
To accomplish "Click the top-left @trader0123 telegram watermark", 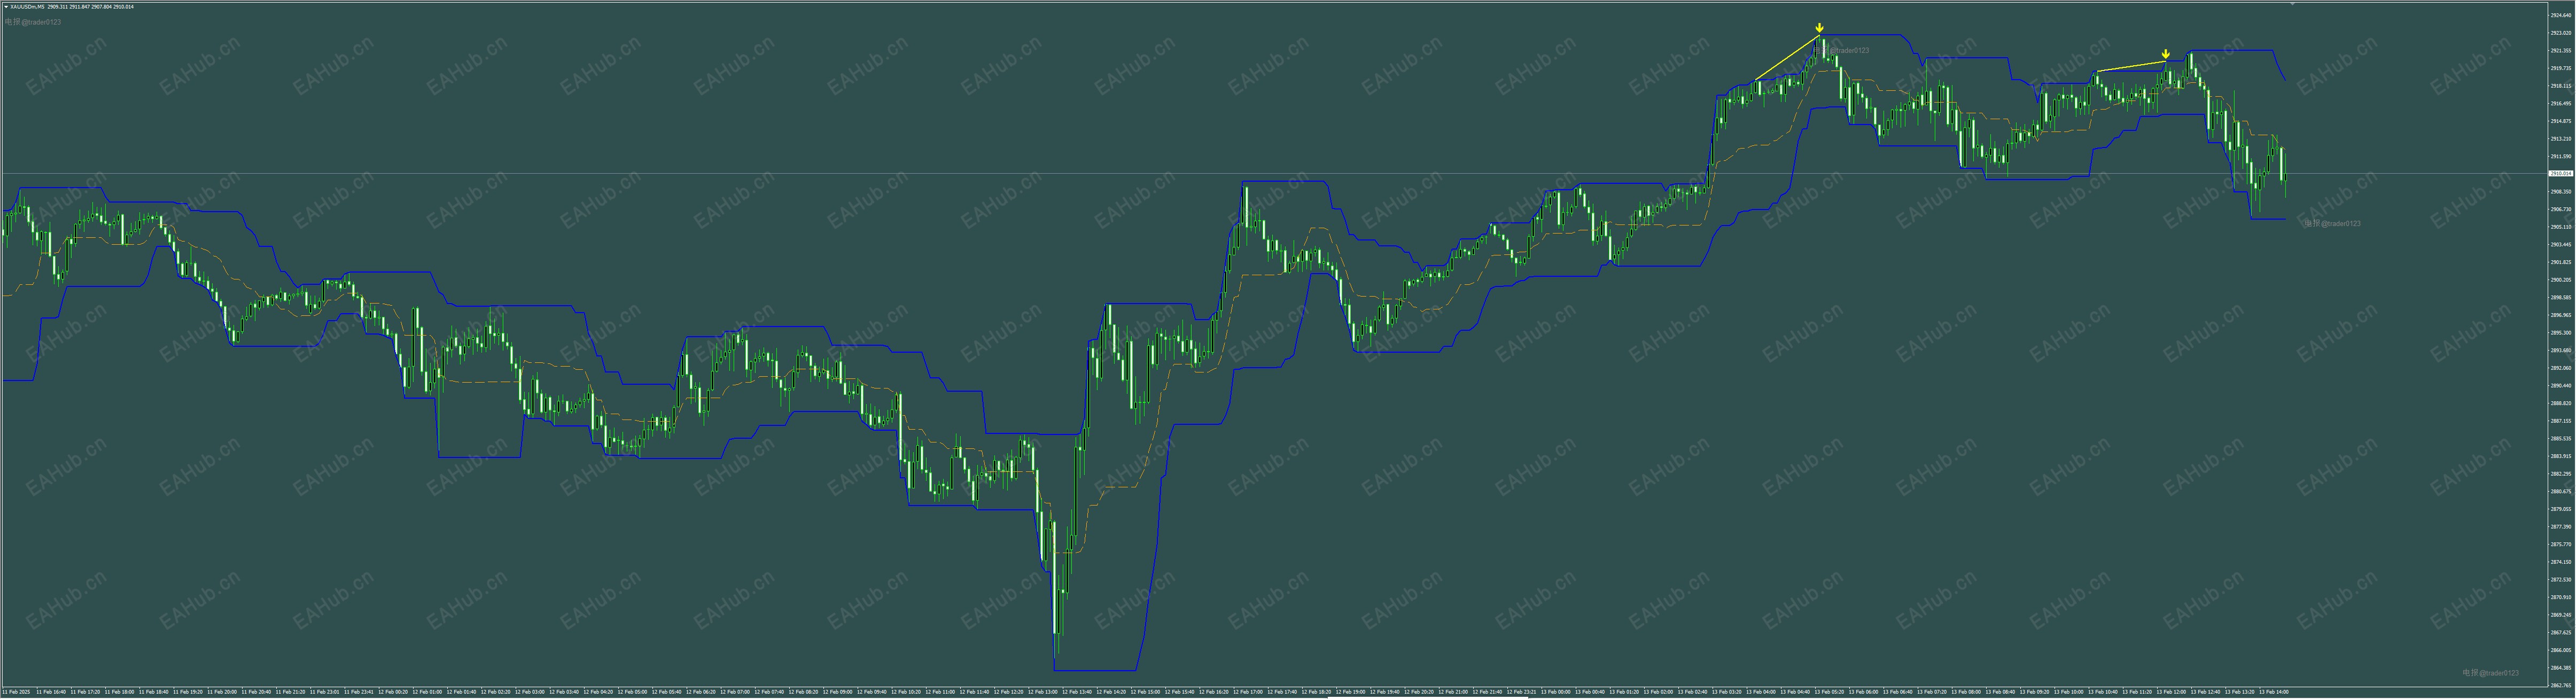I will [33, 22].
